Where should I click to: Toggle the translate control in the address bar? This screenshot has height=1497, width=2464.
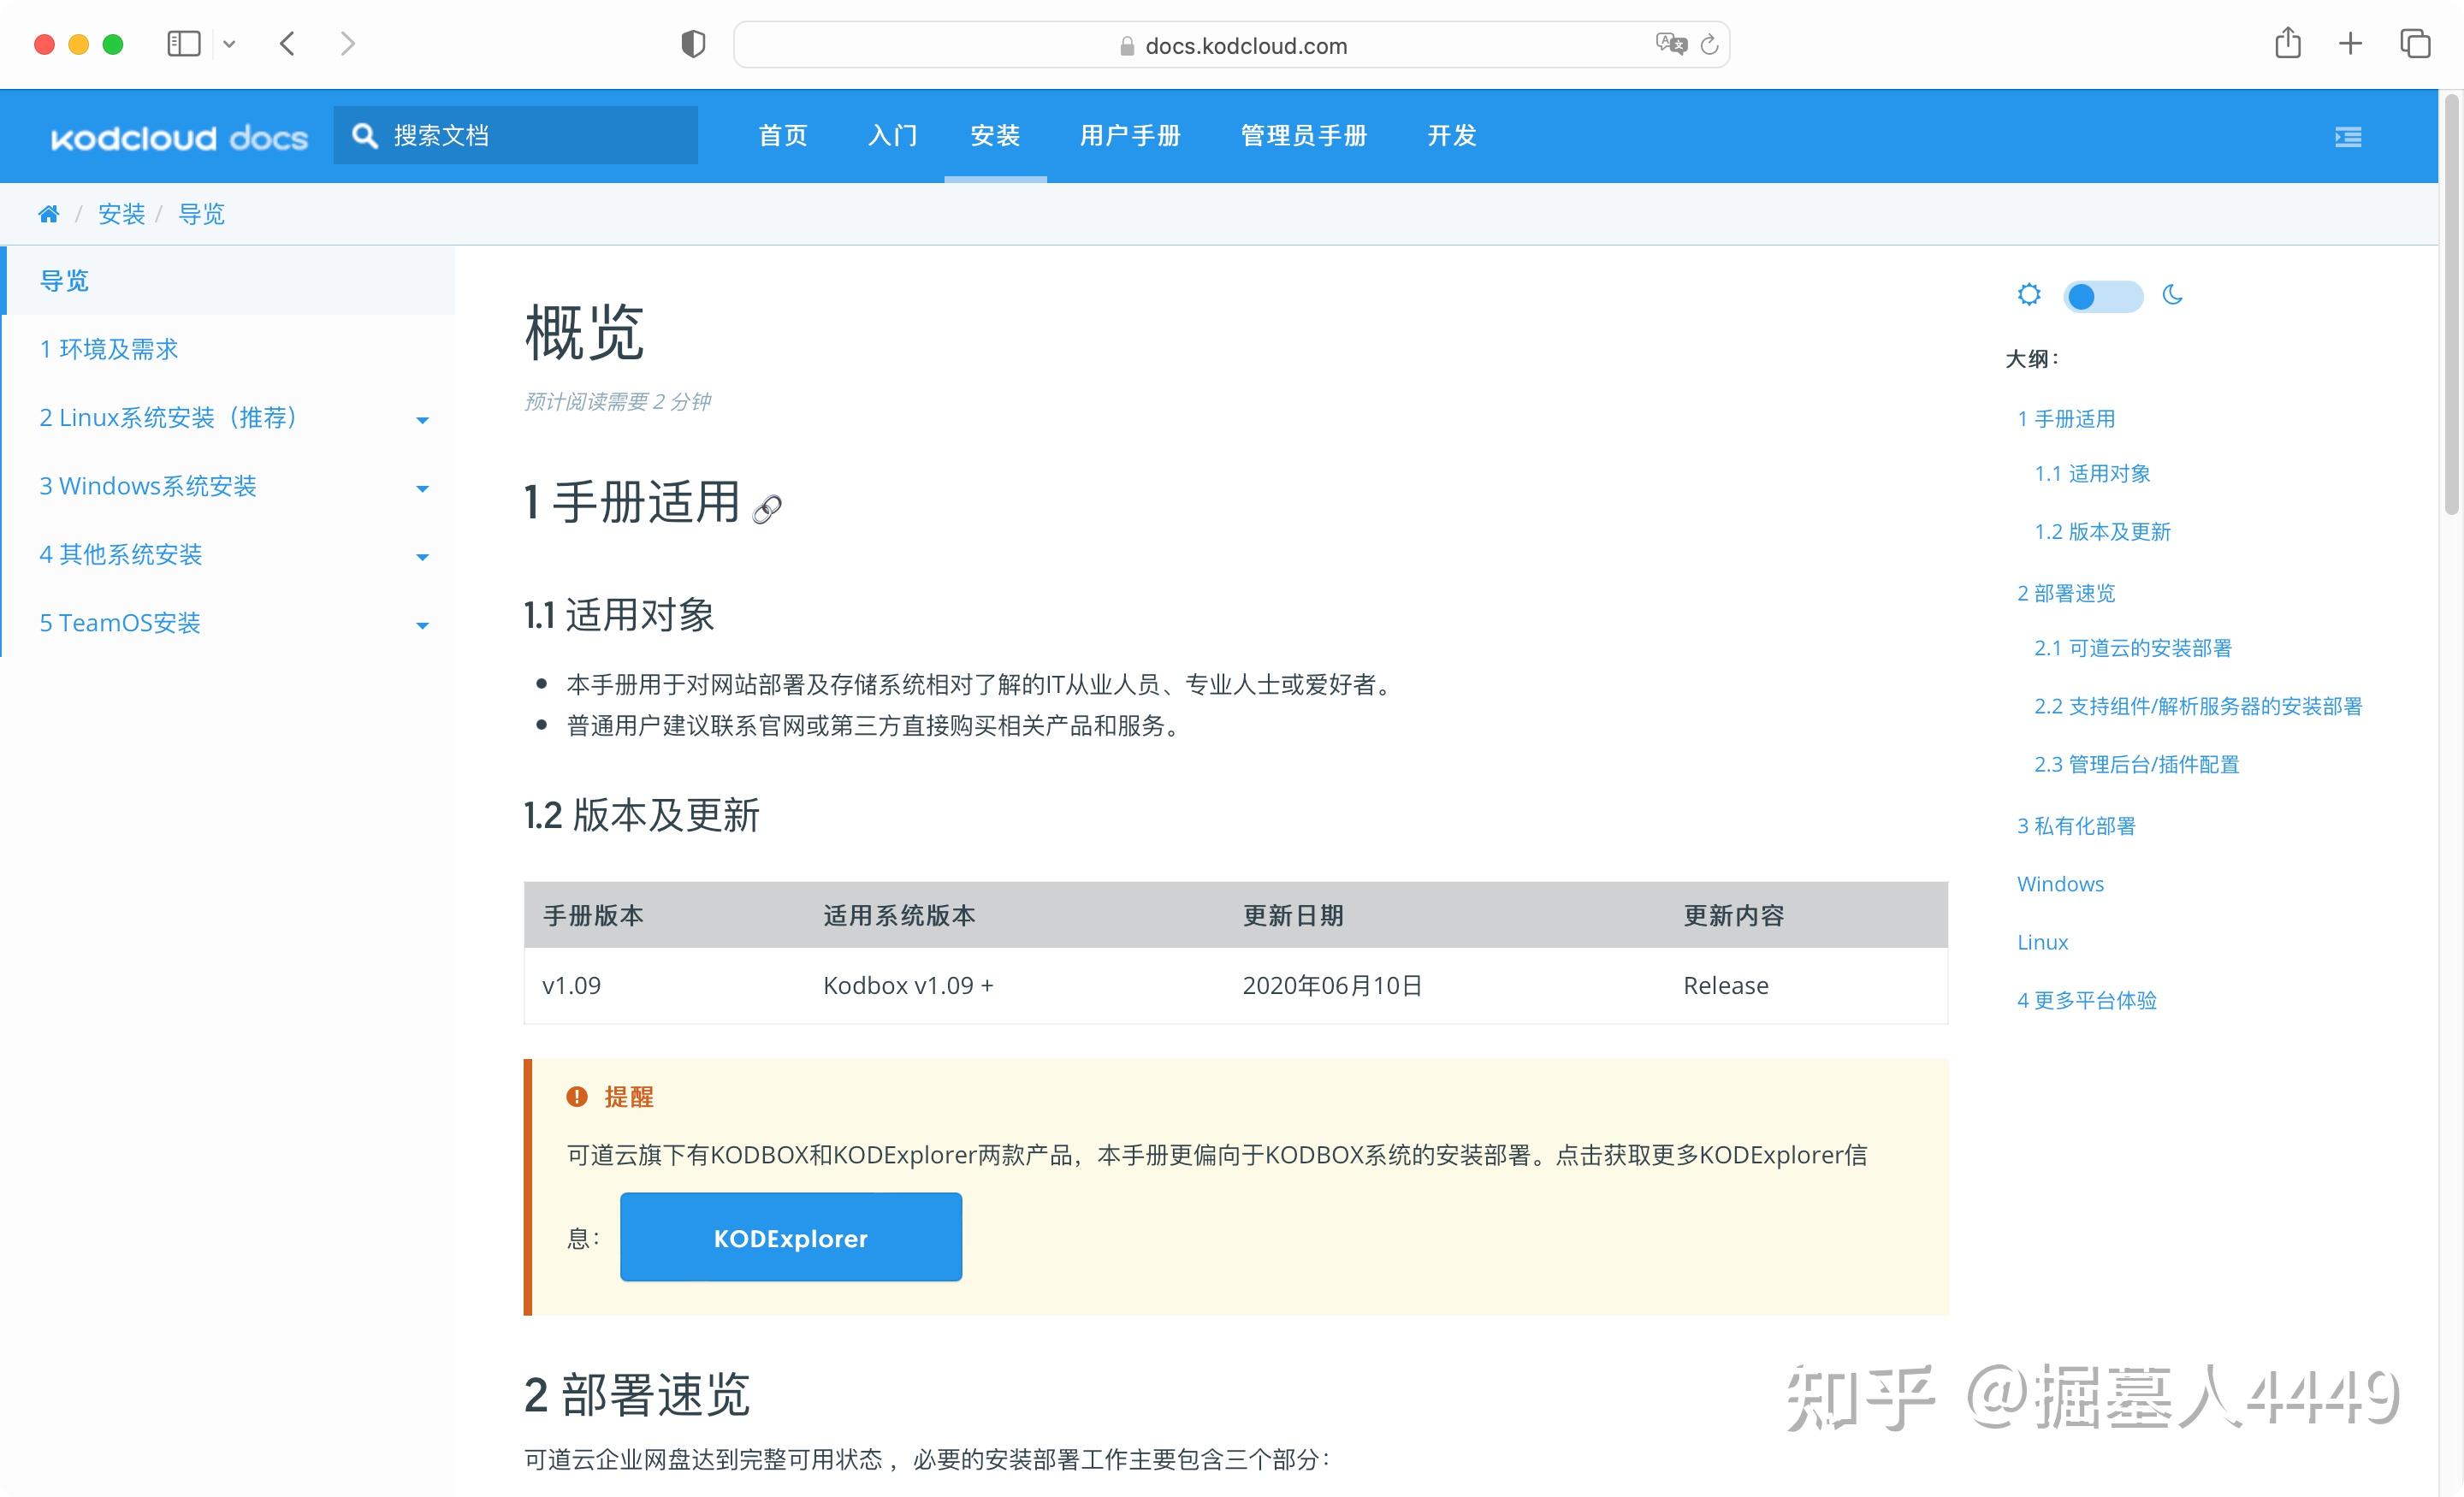pos(1670,44)
